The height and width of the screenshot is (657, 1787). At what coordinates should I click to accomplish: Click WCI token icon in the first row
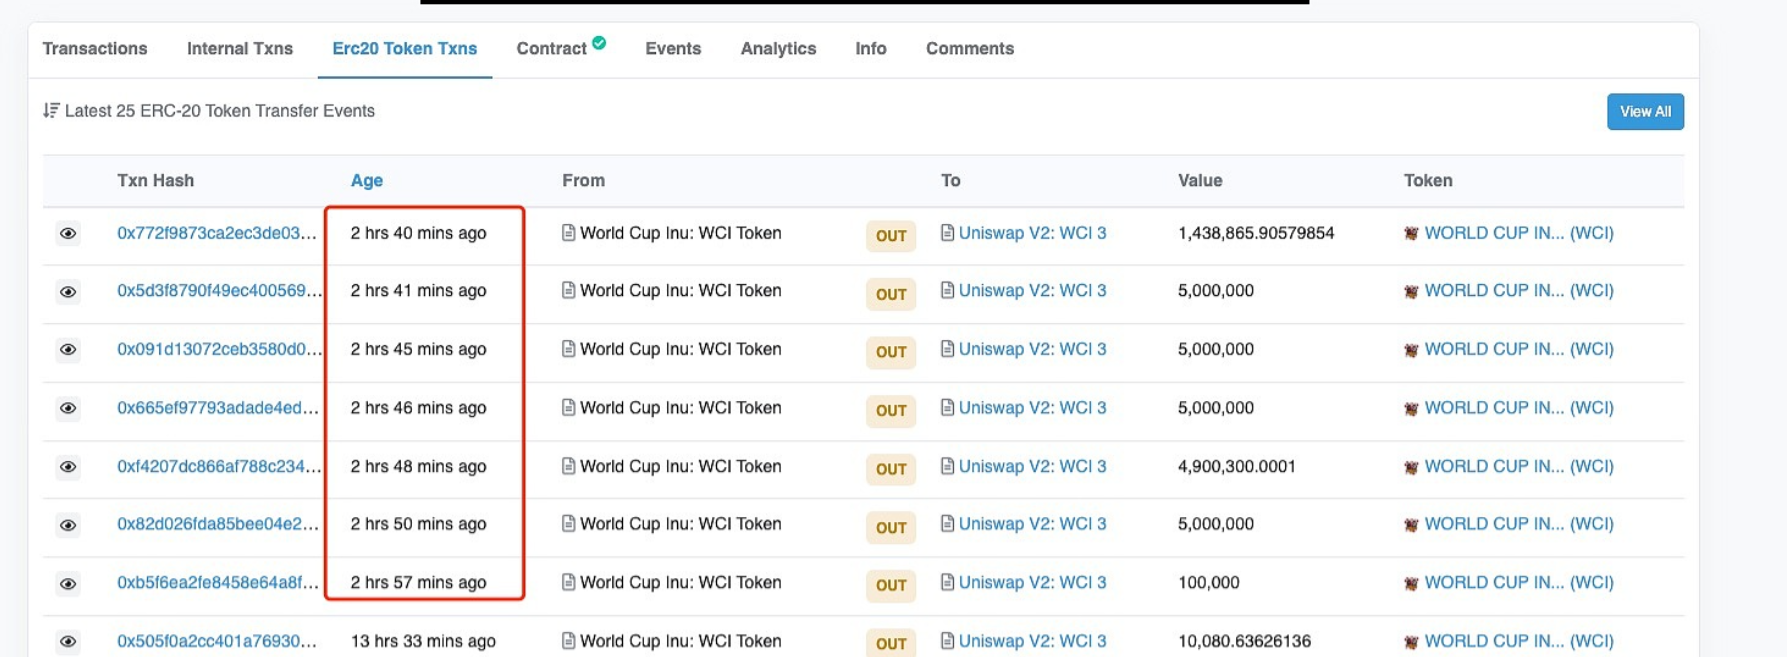point(1411,234)
